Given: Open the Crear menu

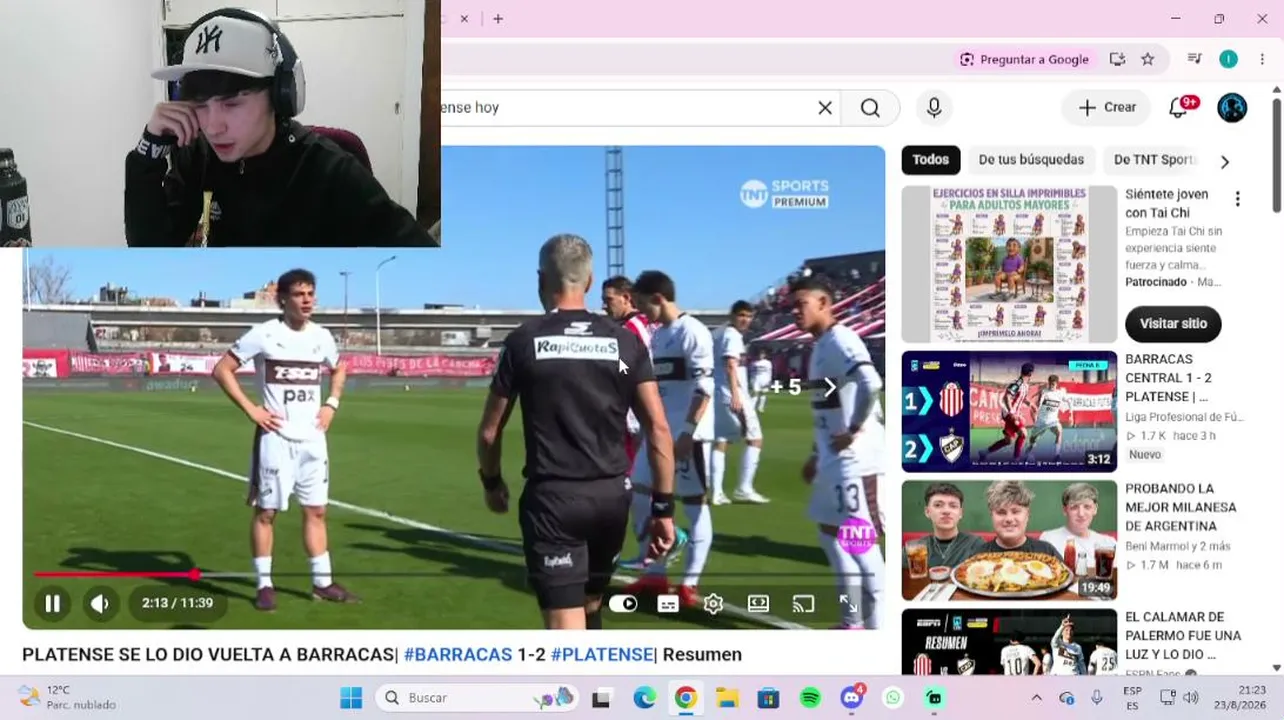Looking at the screenshot, I should point(1107,108).
